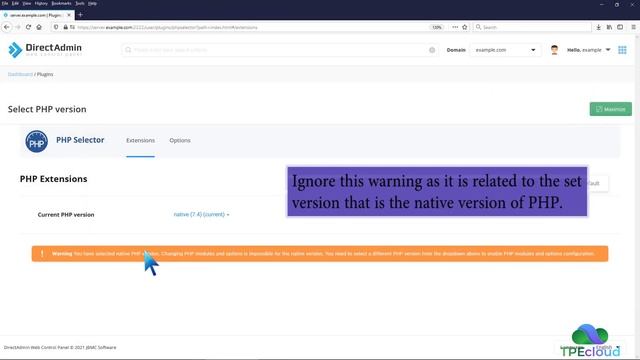Open the File menu

point(5,3)
